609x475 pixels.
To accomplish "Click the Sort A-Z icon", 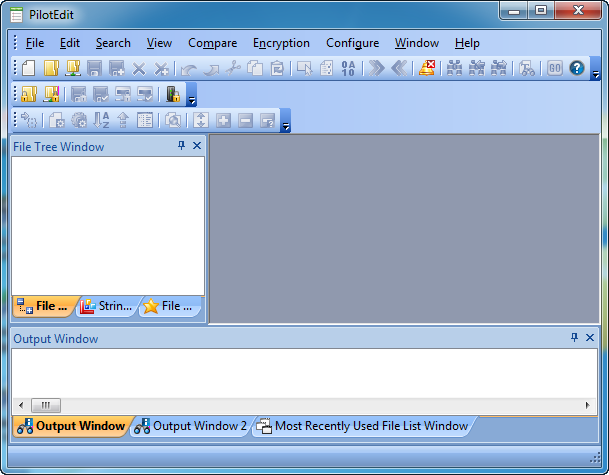I will coord(101,120).
